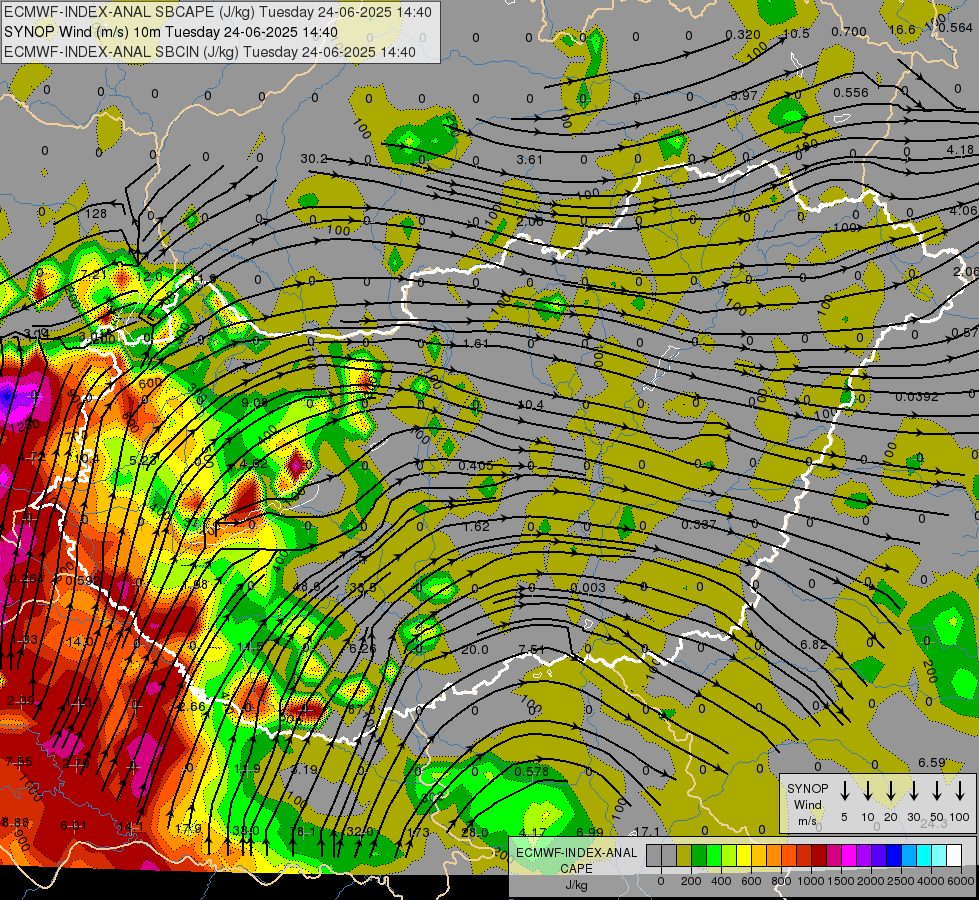Click the 0.700 value near the top edge
Image resolution: width=979 pixels, height=900 pixels.
tap(849, 31)
